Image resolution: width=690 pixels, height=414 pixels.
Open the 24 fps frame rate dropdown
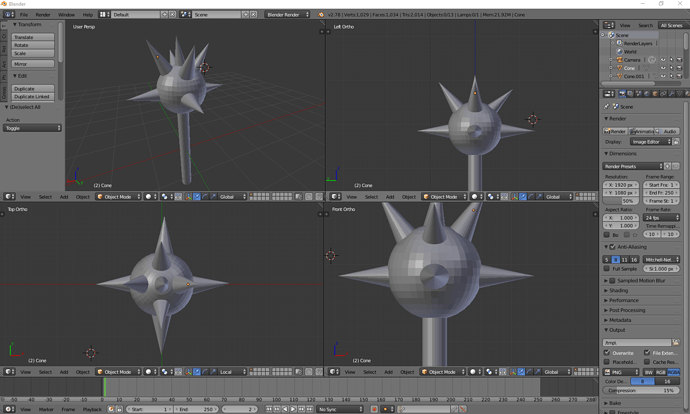pos(661,217)
